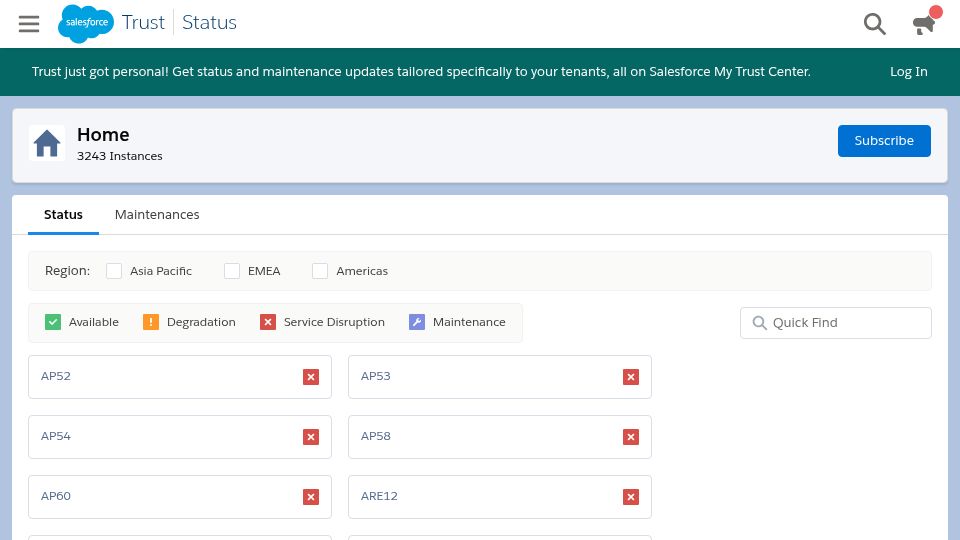Click the orange Degradation legend icon
Screen dimensions: 960x540
(x=151, y=322)
